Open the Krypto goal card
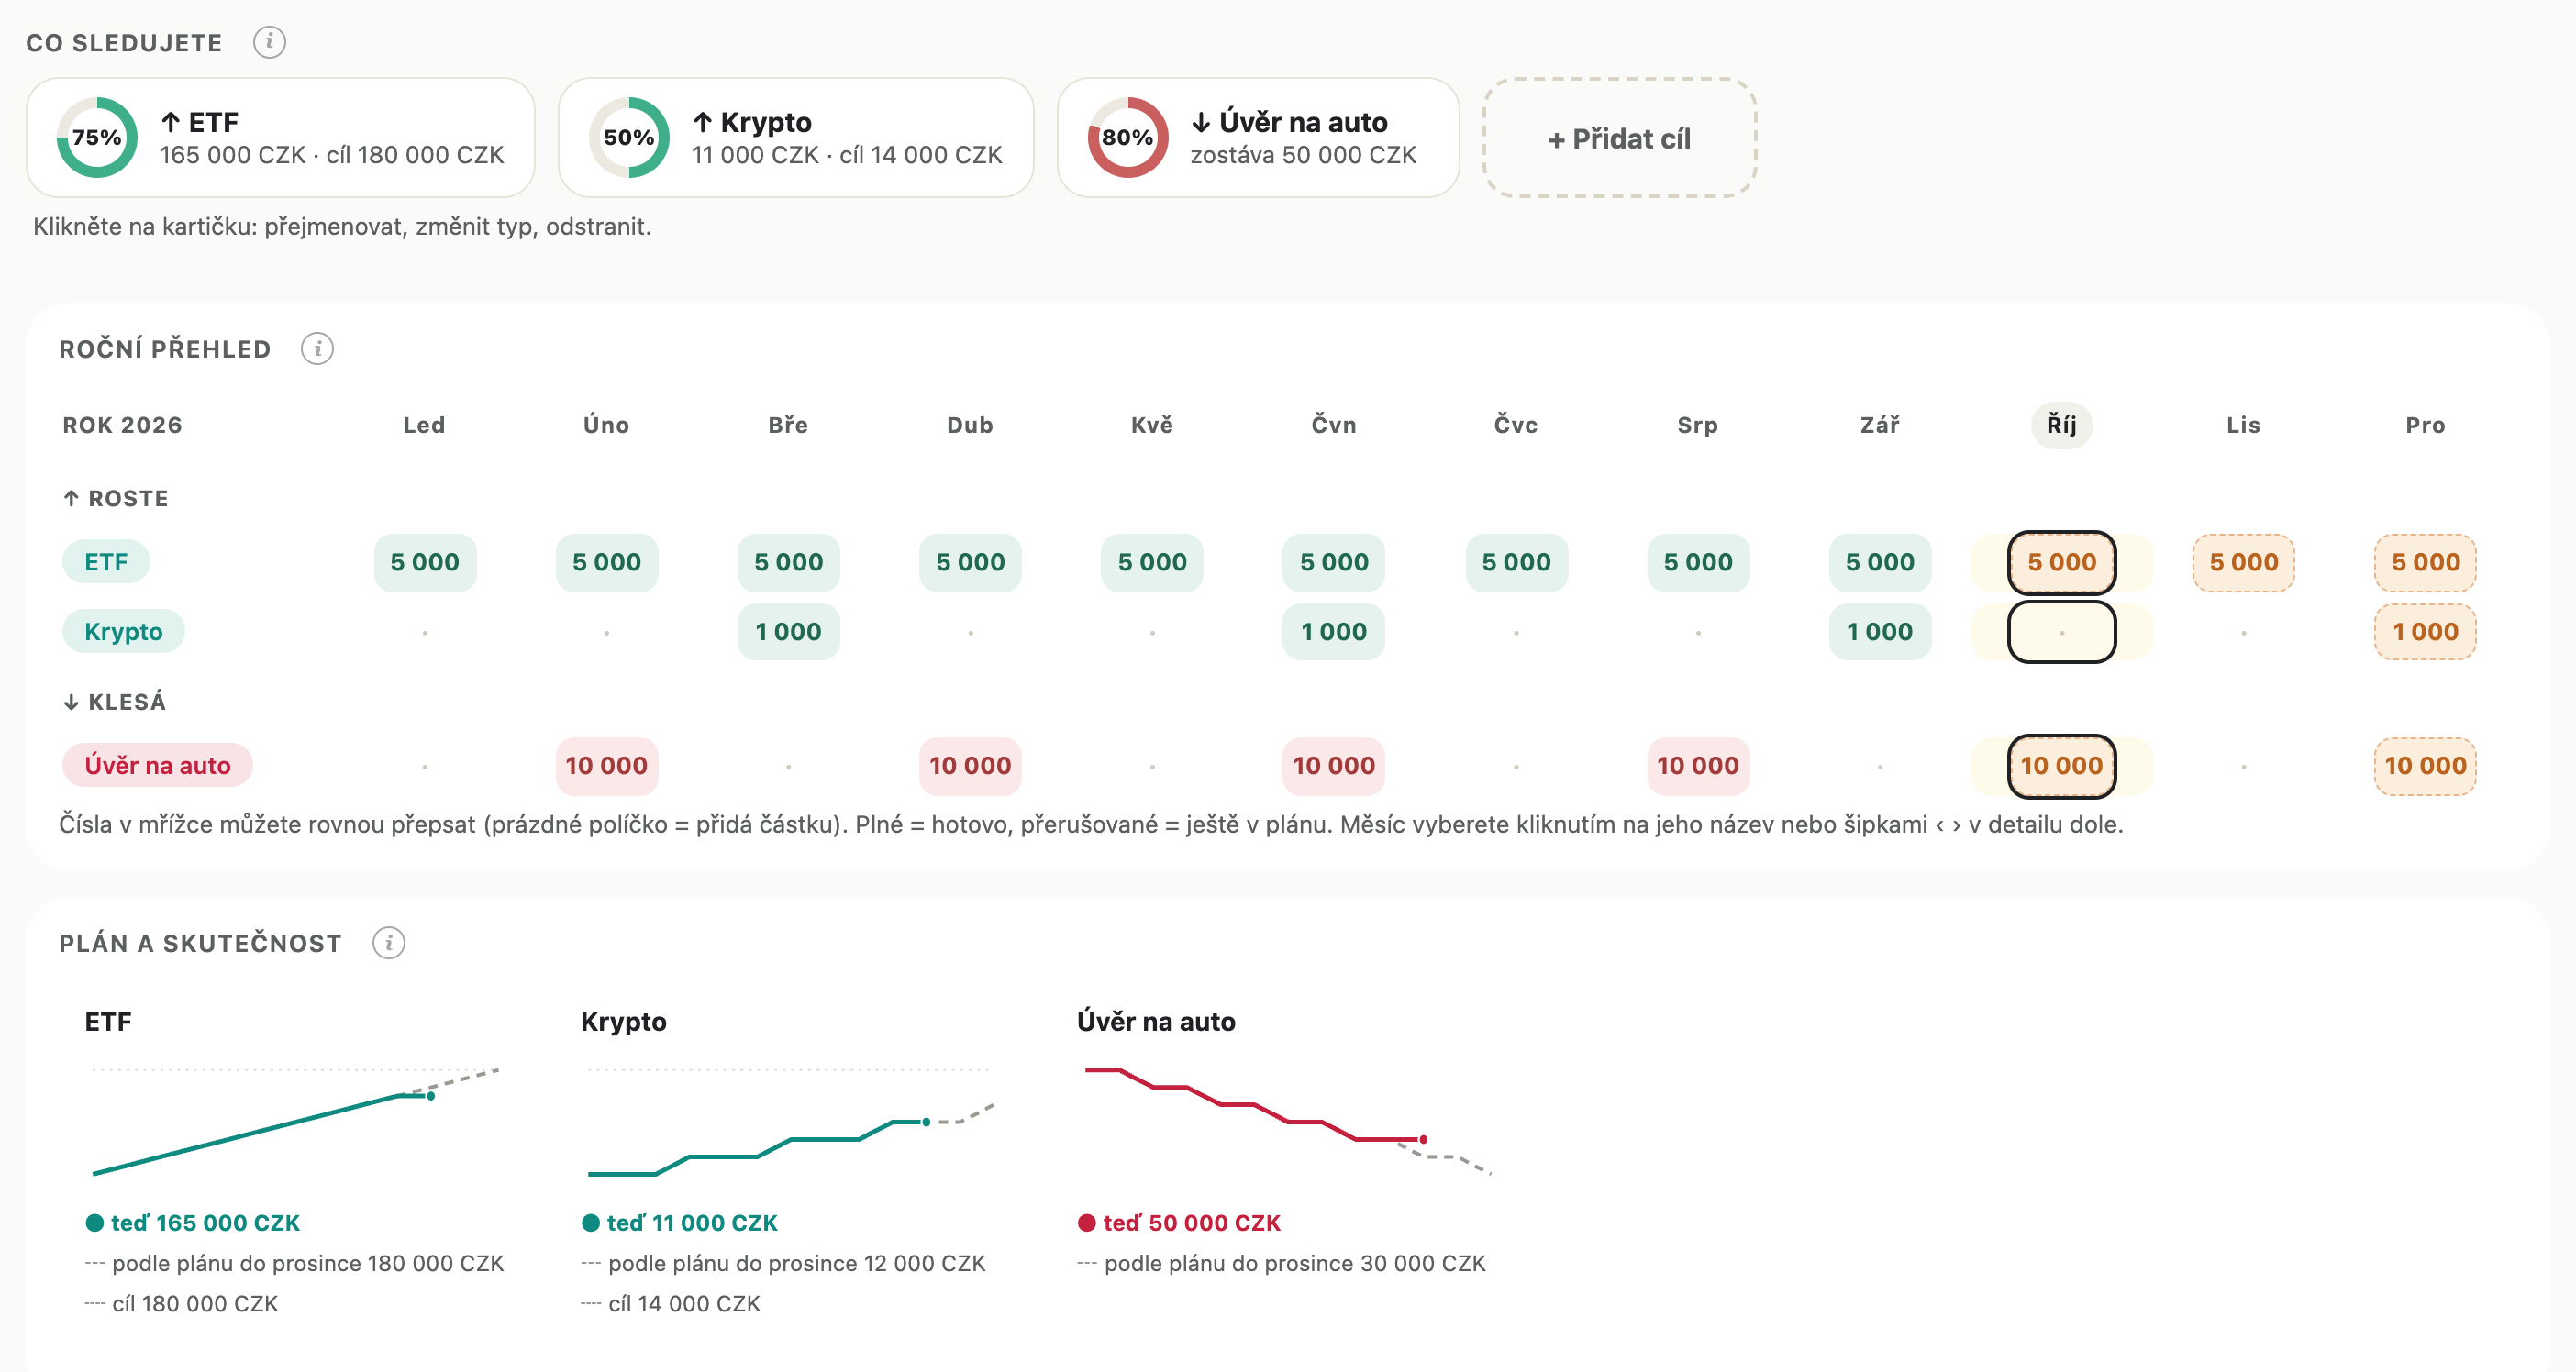 [796, 138]
